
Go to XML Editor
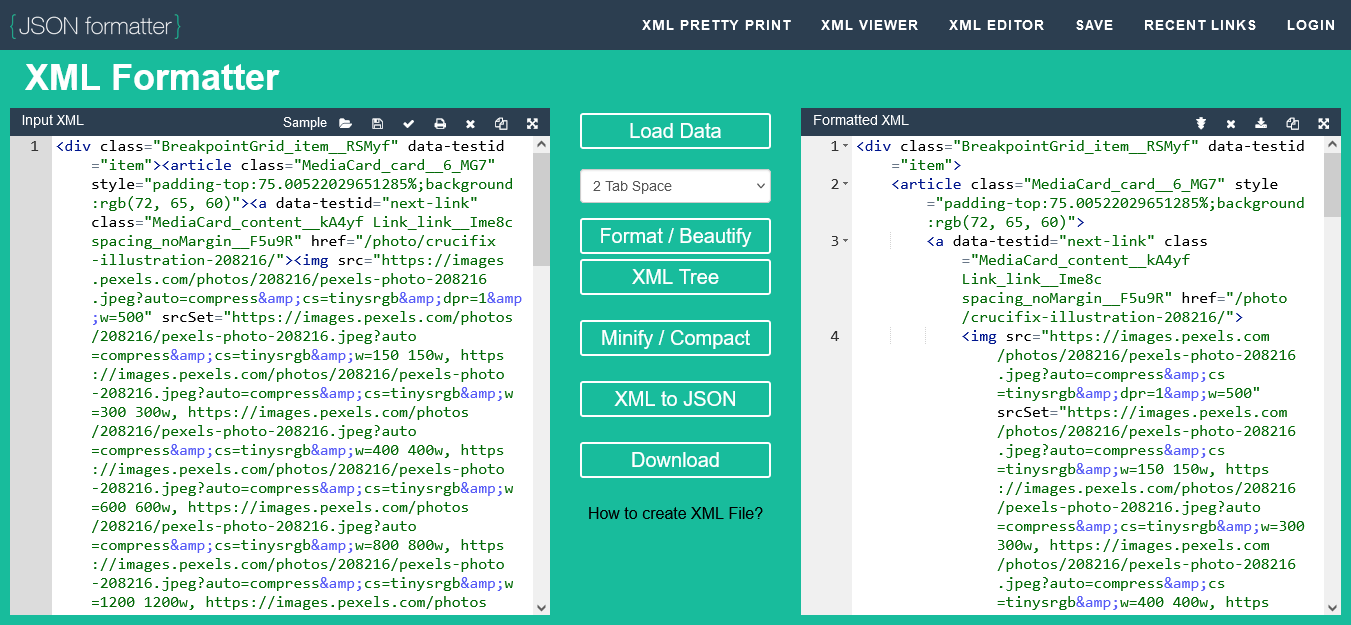[x=997, y=25]
